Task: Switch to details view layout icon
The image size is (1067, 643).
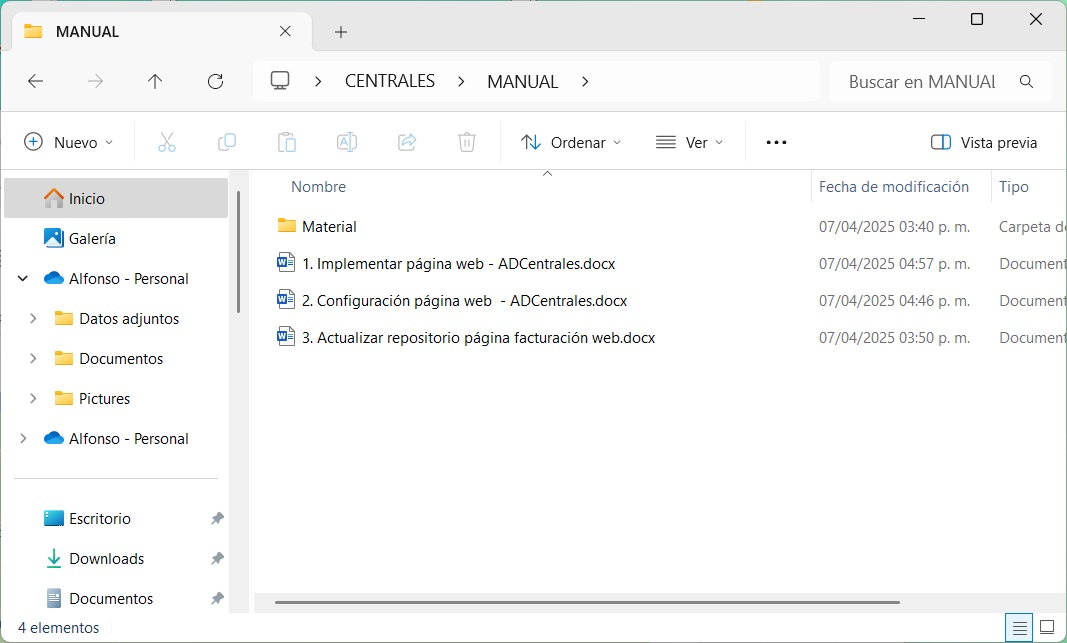Action: tap(1019, 628)
